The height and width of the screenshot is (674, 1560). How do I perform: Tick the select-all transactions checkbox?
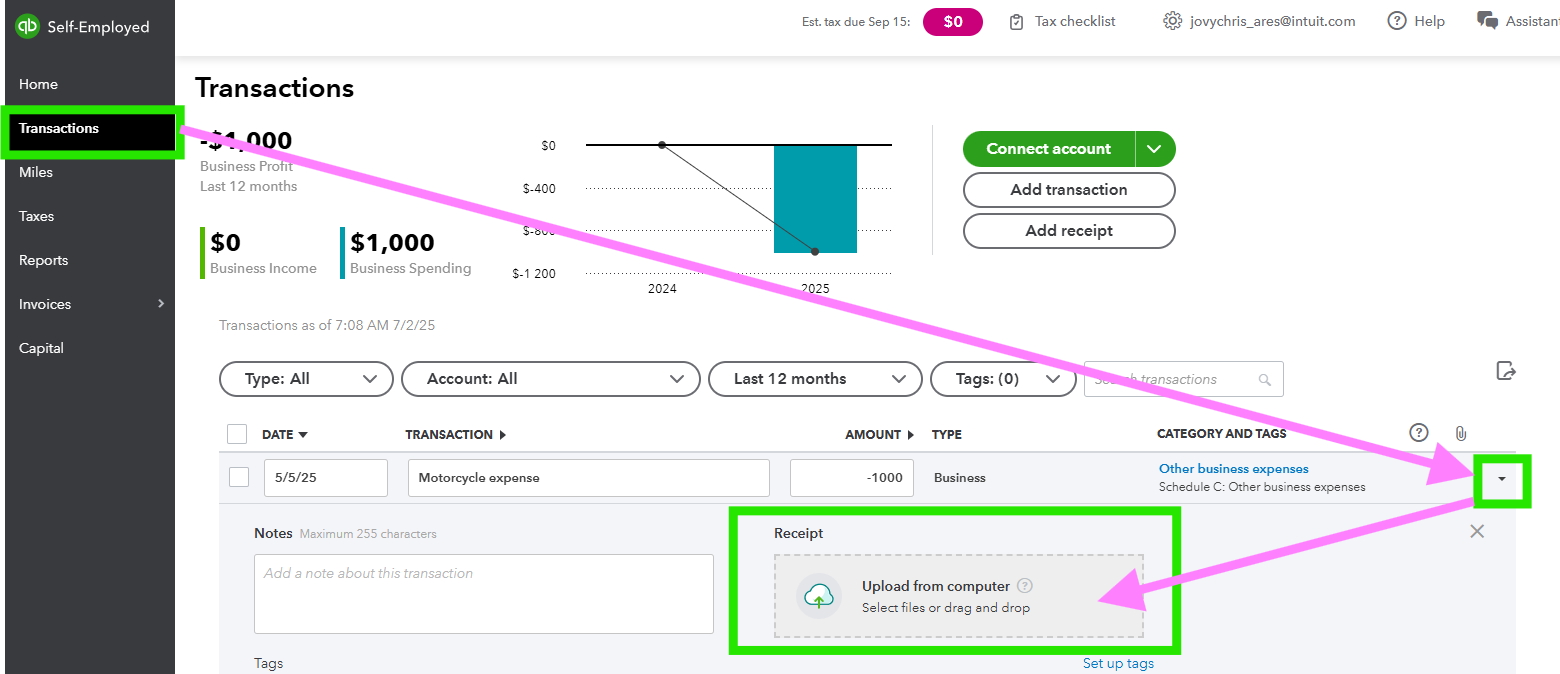click(x=237, y=434)
